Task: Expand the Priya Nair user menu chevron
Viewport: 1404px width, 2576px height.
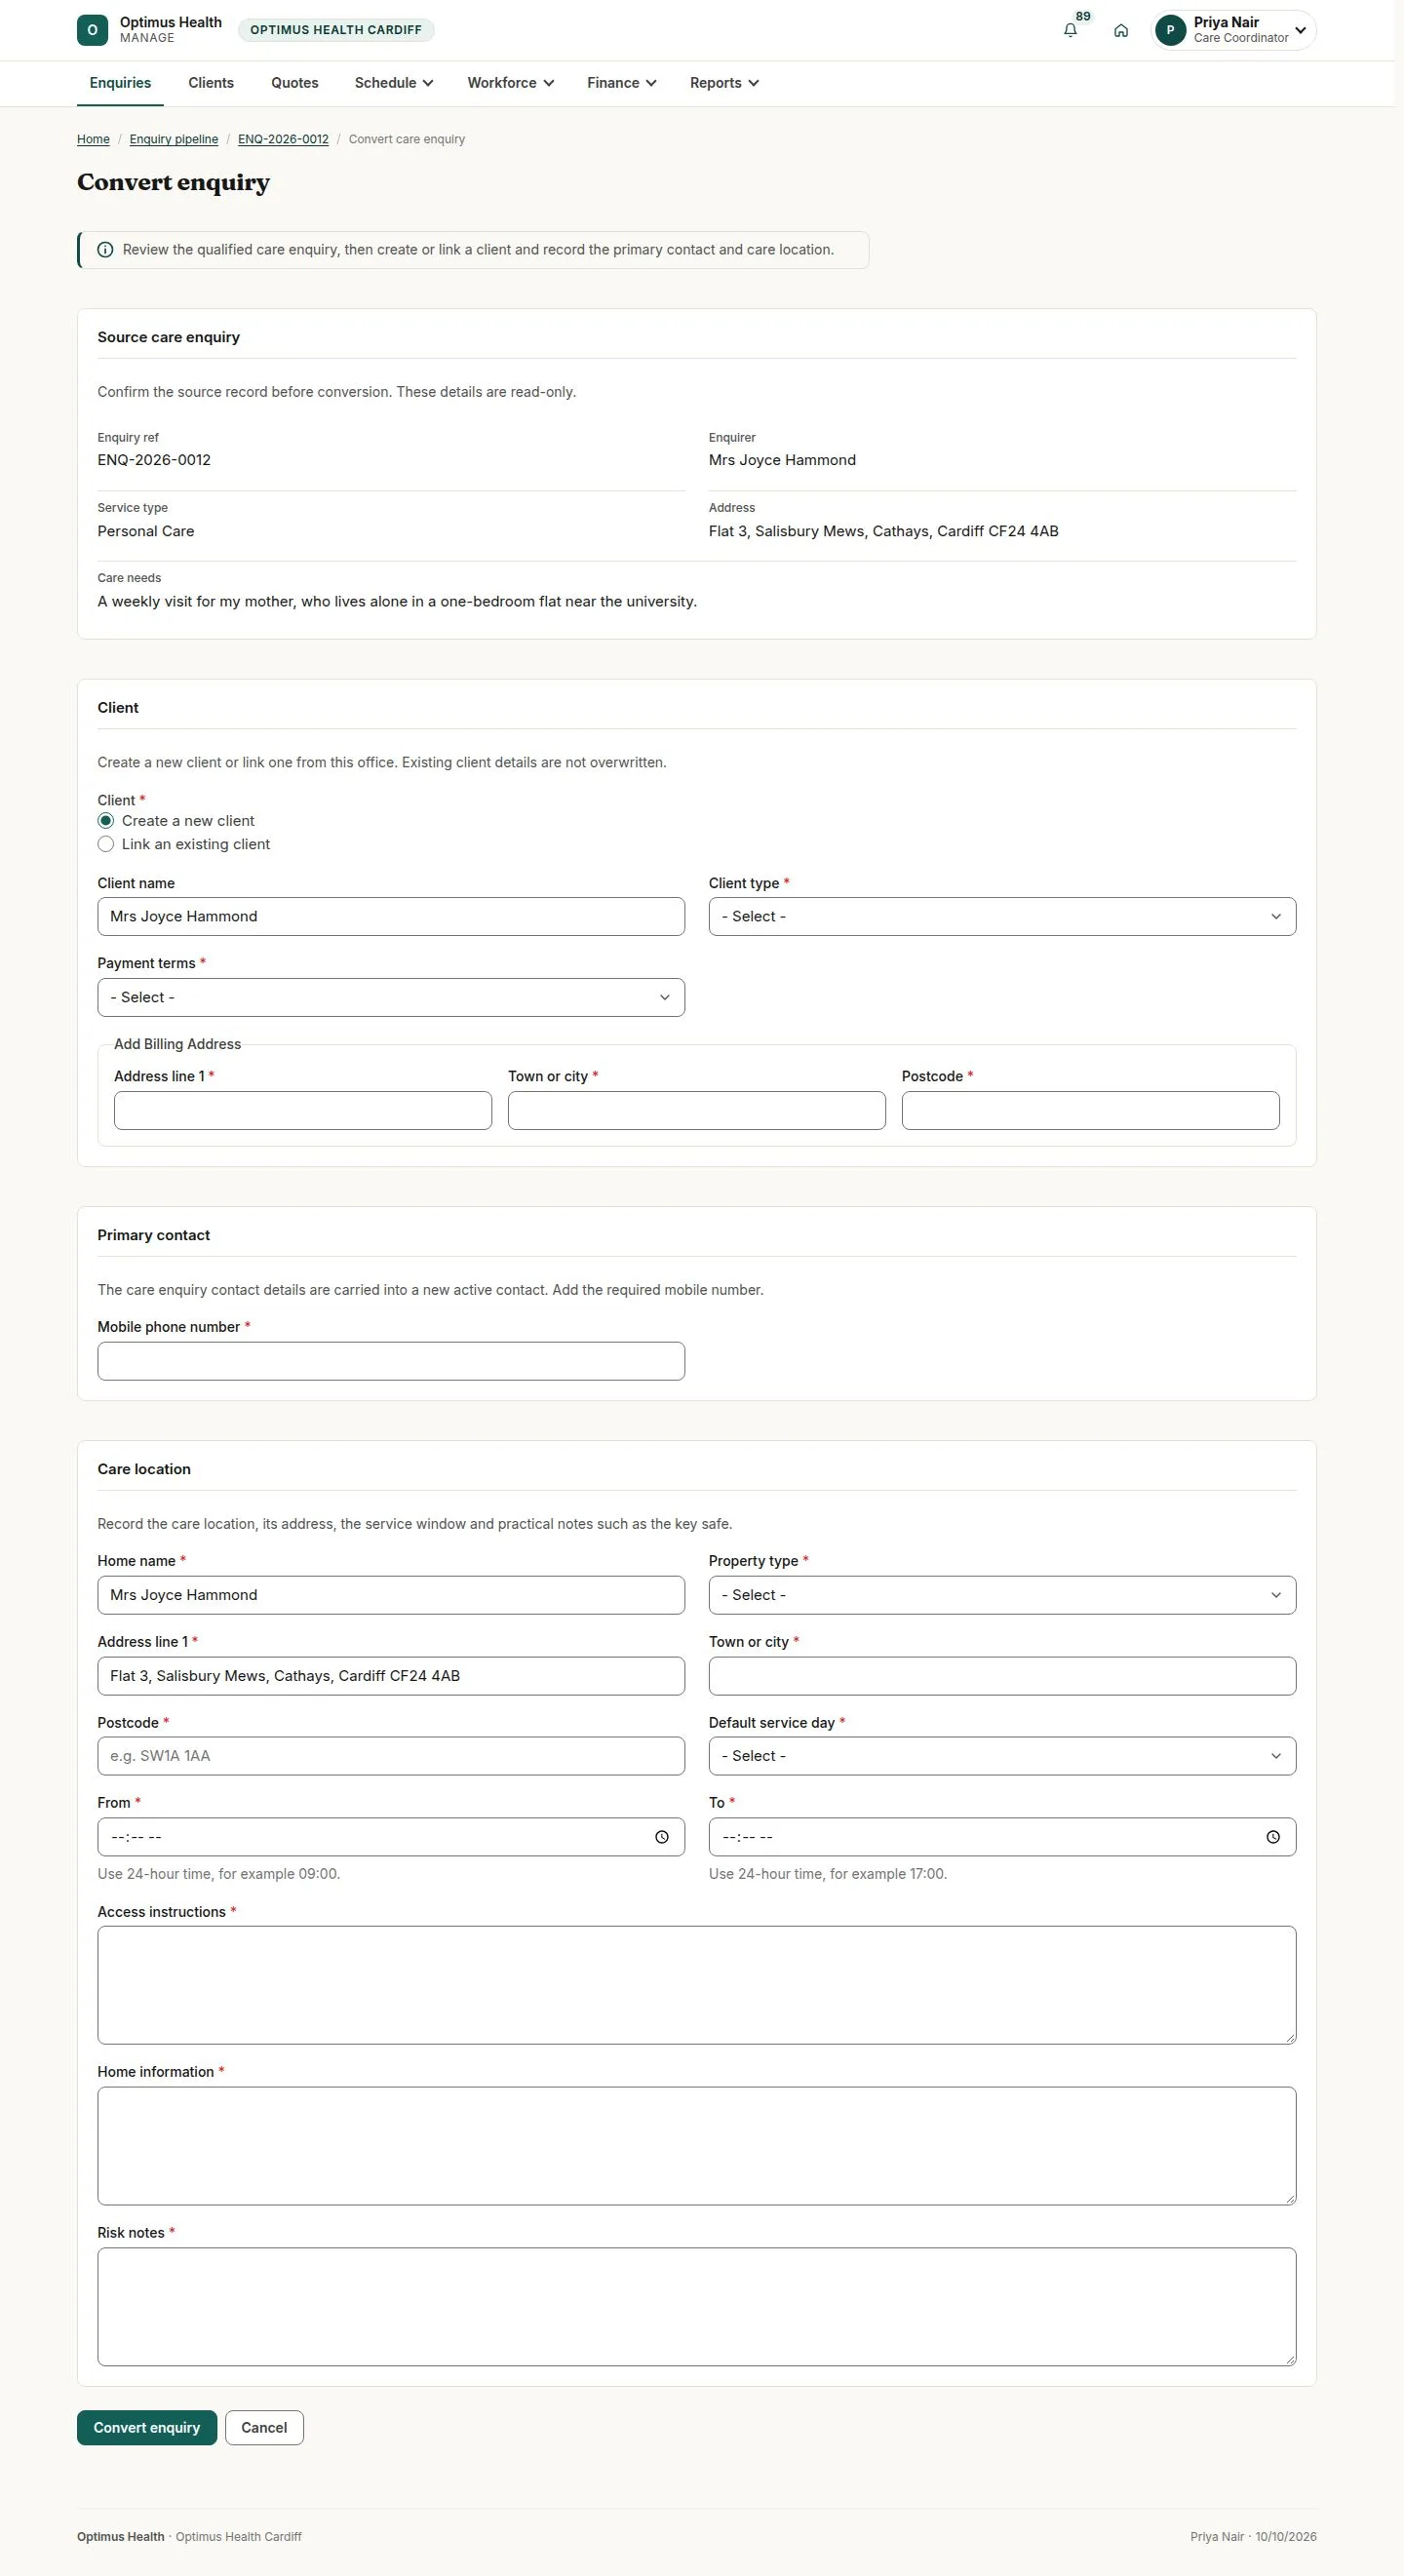Action: pyautogui.click(x=1300, y=30)
